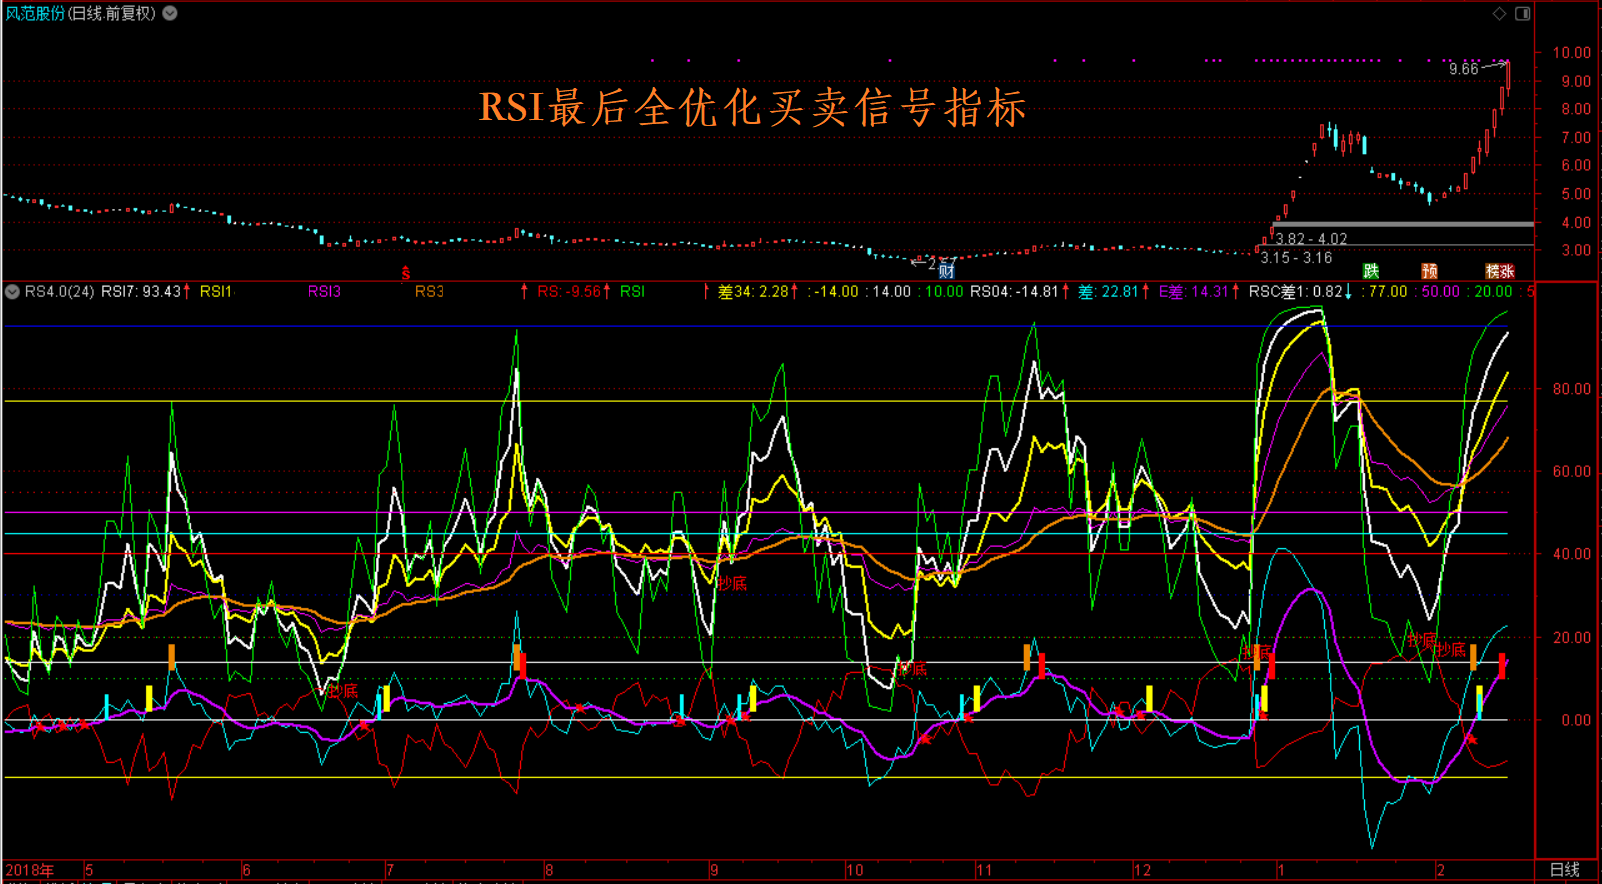Click the magenta : 50.00 level value in legend
Screen dimensions: 1602x884
click(1436, 292)
